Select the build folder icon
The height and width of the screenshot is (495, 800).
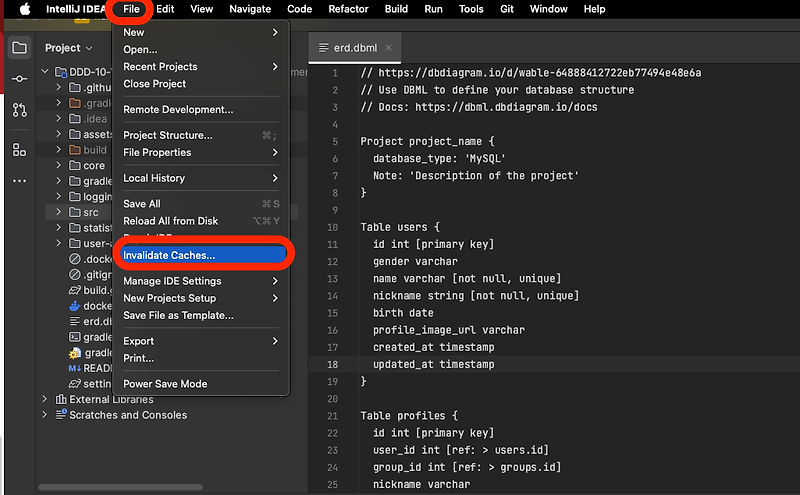pos(74,150)
